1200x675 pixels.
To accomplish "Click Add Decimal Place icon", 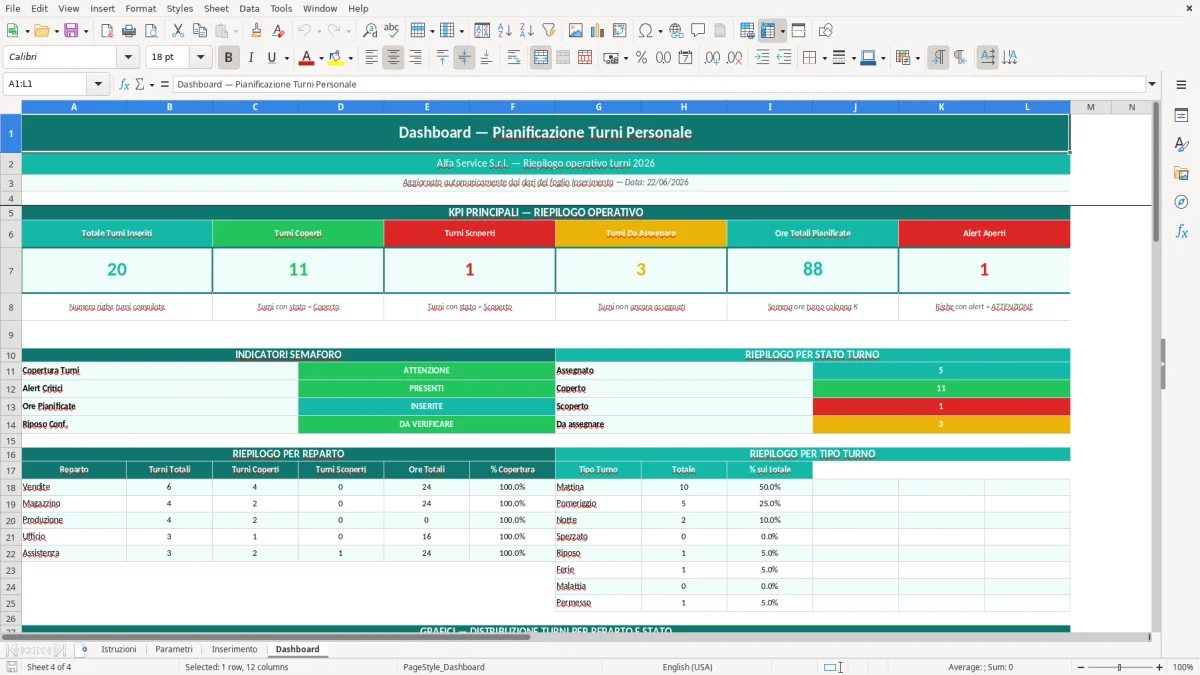I will click(713, 58).
